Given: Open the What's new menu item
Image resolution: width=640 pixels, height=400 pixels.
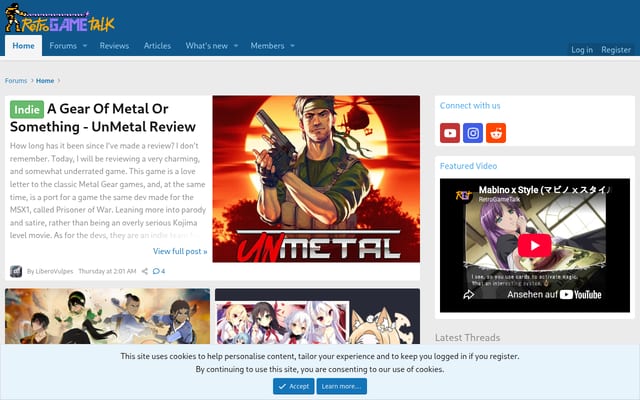Looking at the screenshot, I should pos(207,46).
